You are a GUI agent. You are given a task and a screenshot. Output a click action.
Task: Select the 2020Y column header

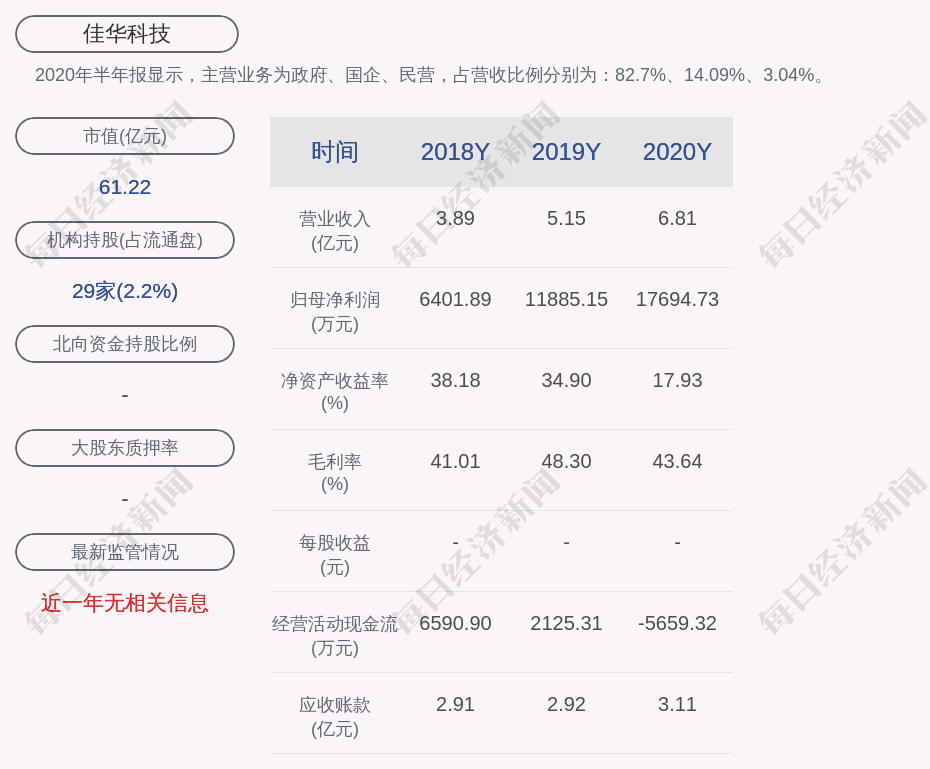[677, 152]
